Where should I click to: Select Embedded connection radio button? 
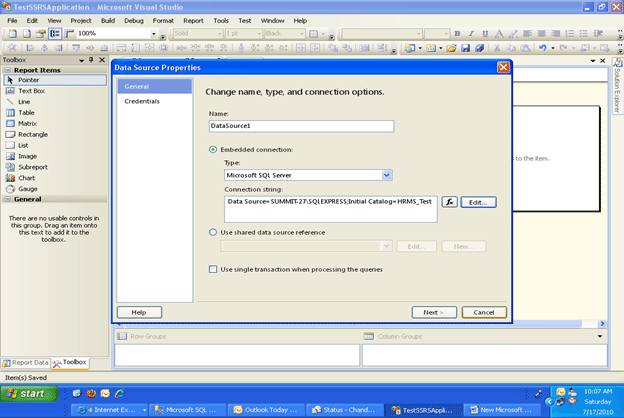pos(213,150)
